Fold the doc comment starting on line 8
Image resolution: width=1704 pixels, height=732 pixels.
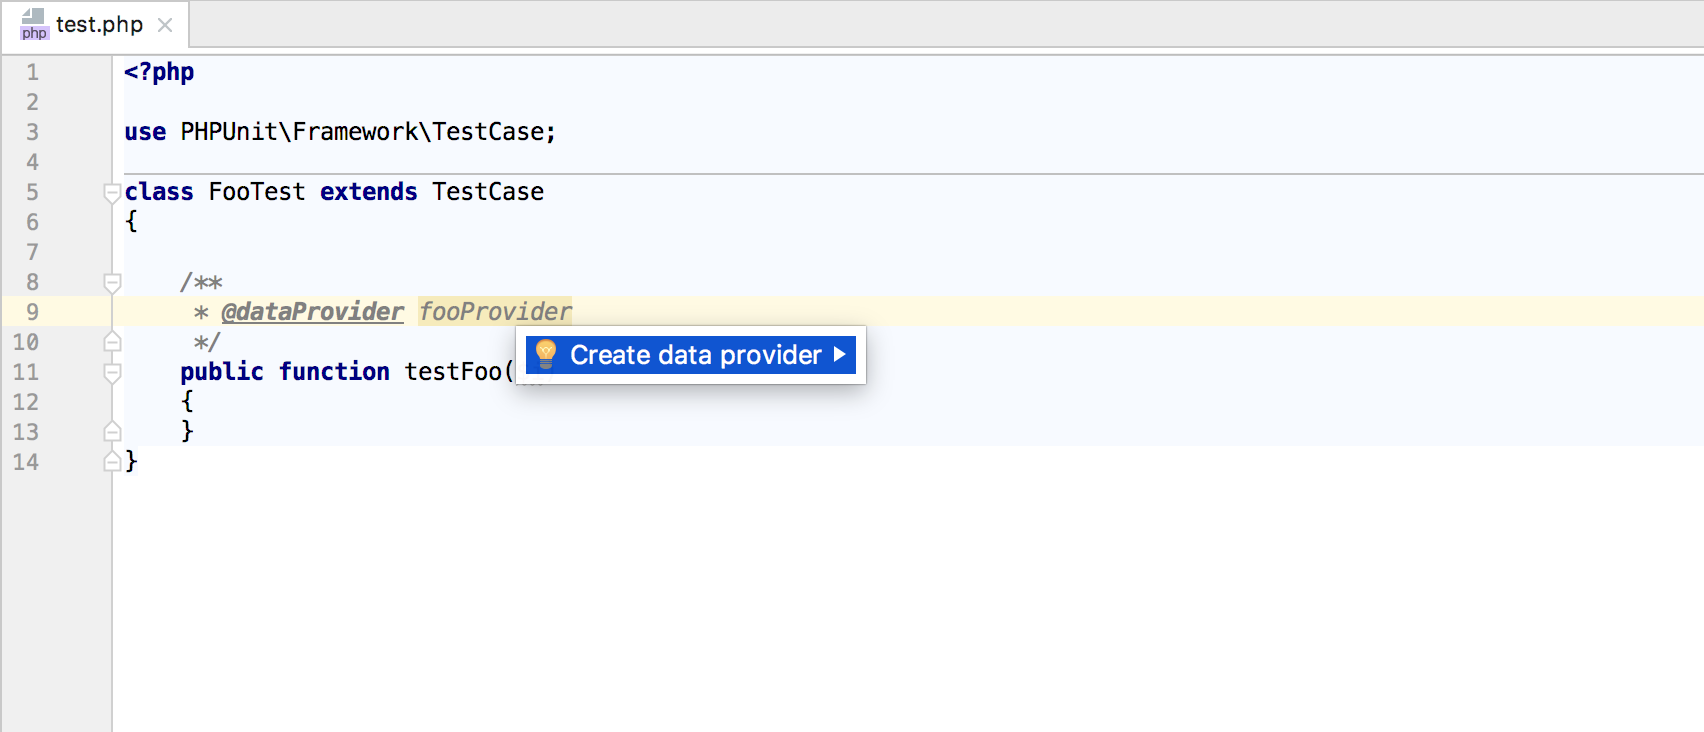tap(112, 282)
